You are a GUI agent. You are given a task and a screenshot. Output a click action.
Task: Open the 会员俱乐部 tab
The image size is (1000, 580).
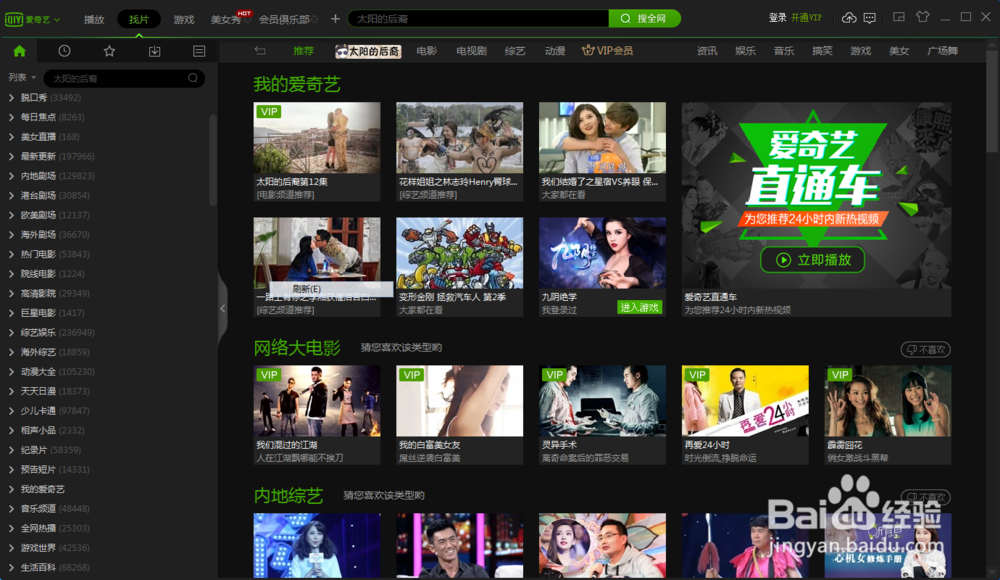(284, 19)
